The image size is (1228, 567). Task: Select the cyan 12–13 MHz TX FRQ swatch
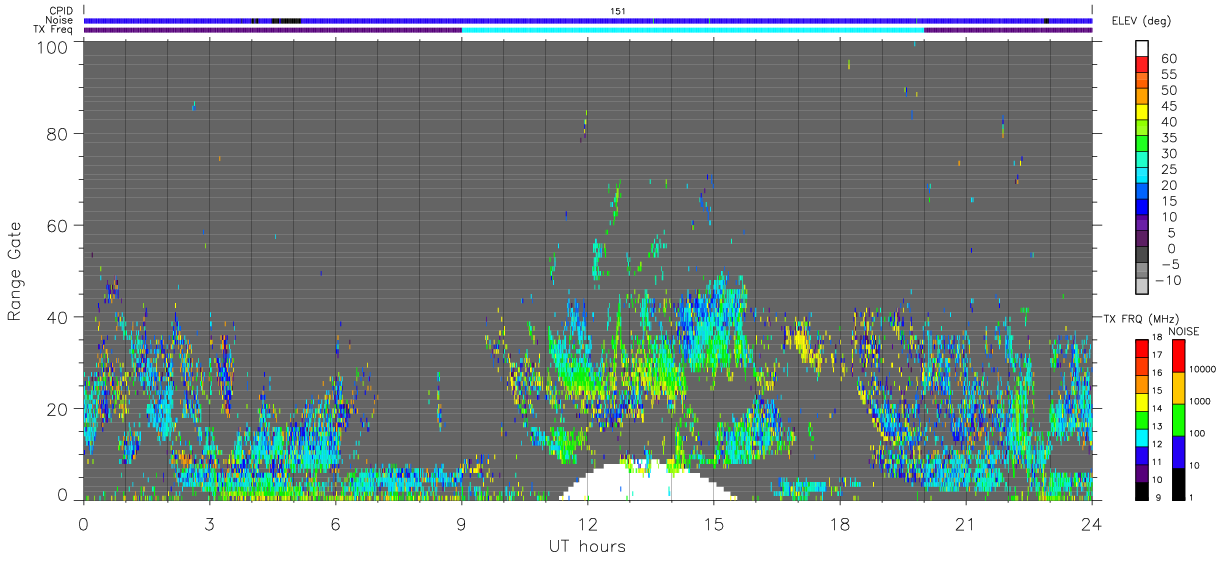1142,437
